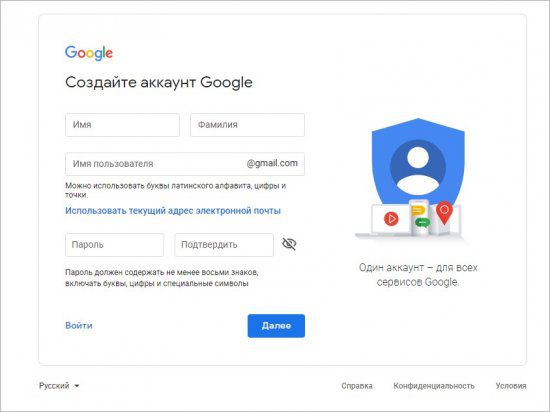This screenshot has width=550, height=412.
Task: Click the yellow message bubble on phone illustration
Action: pyautogui.click(x=418, y=210)
